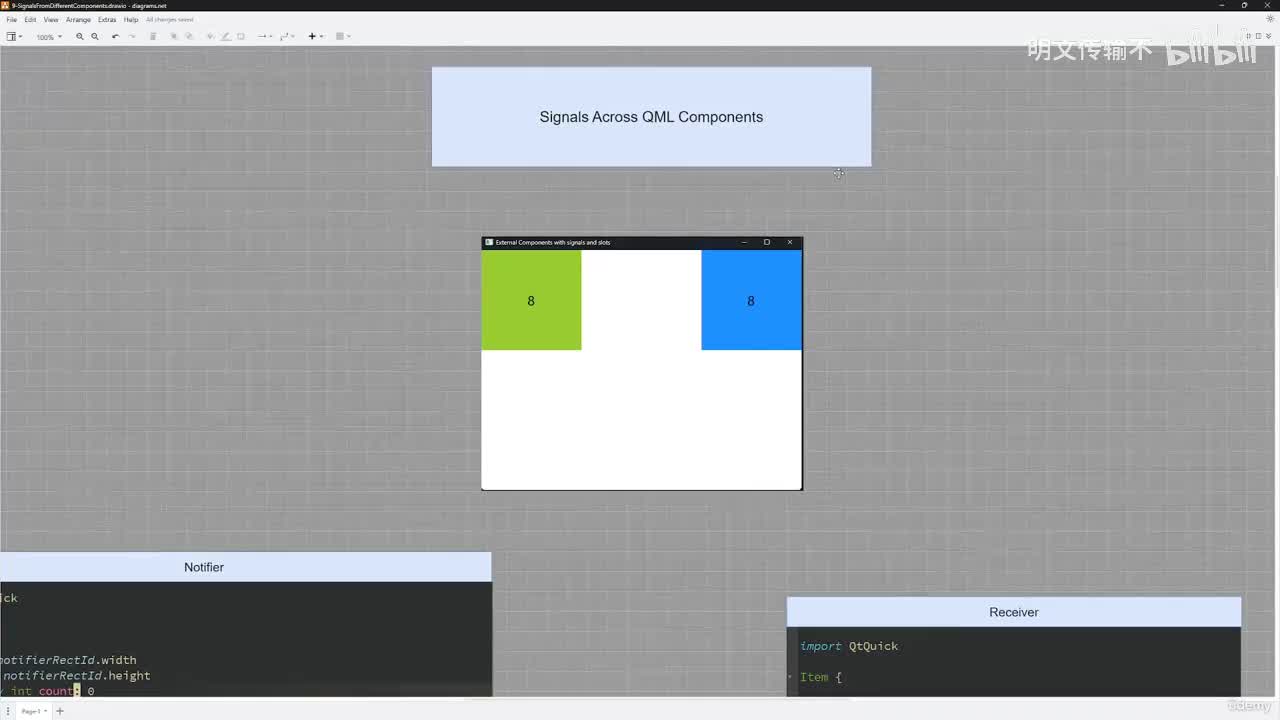
Task: Select the 'Signals Across QML Components' title box
Action: click(x=651, y=117)
